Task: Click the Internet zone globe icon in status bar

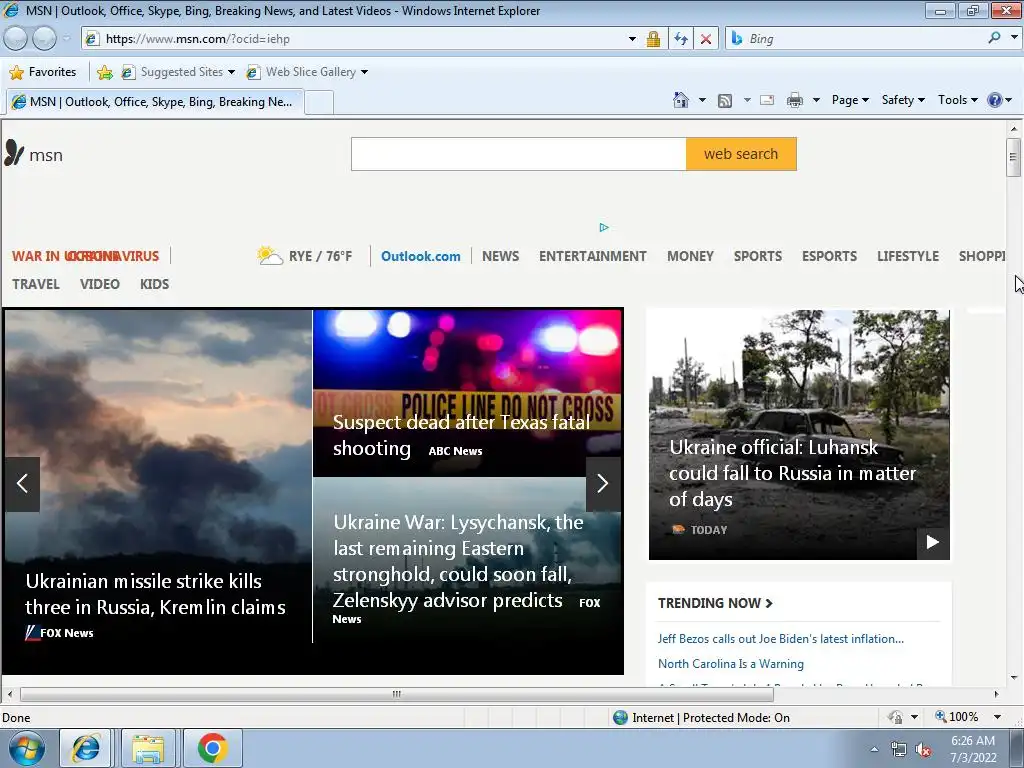Action: [x=620, y=718]
